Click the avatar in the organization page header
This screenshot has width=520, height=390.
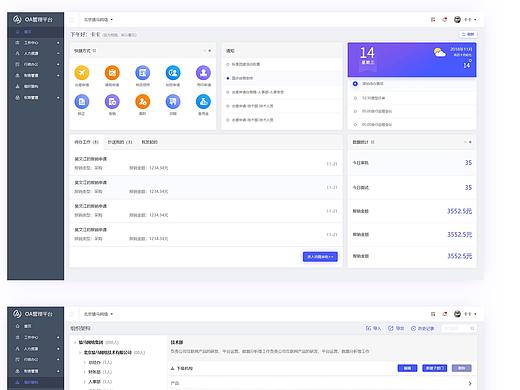[457, 314]
